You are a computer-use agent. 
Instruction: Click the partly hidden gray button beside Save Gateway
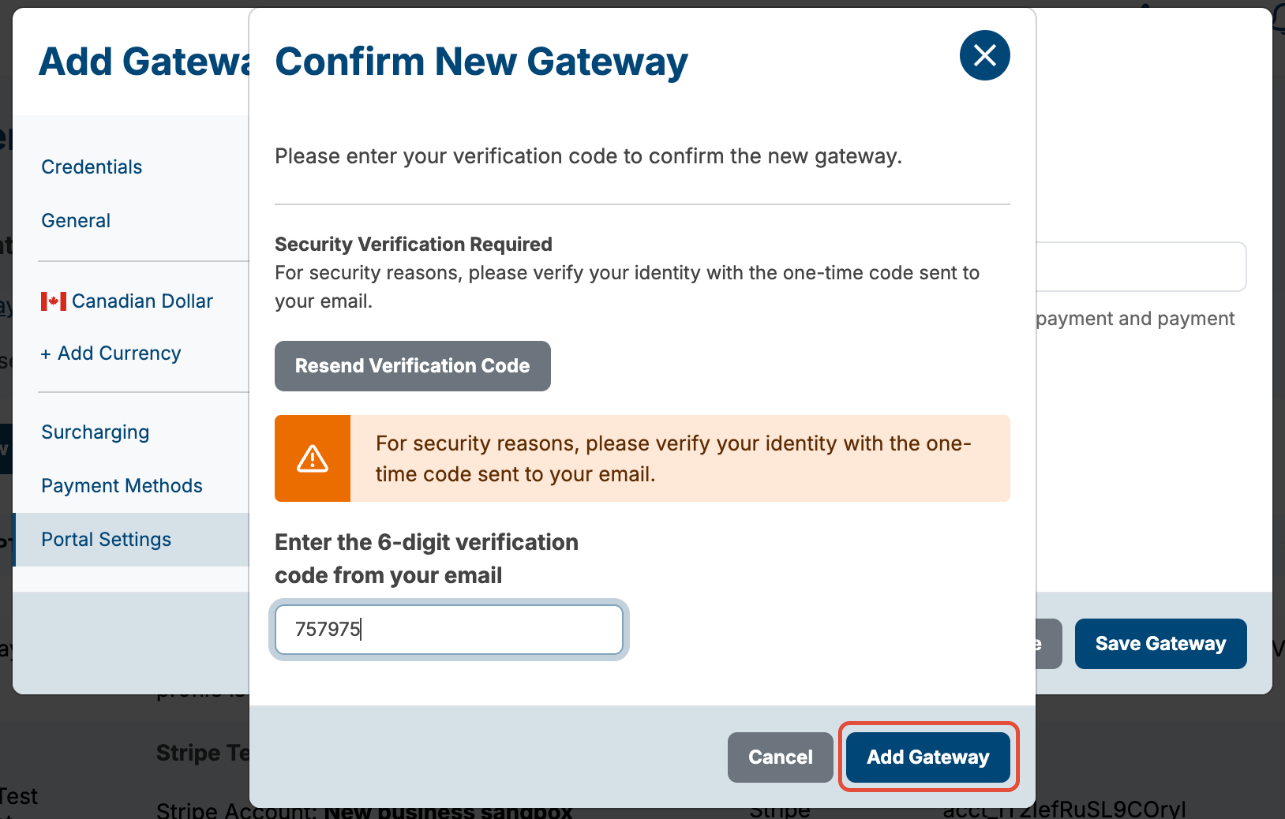point(1048,644)
